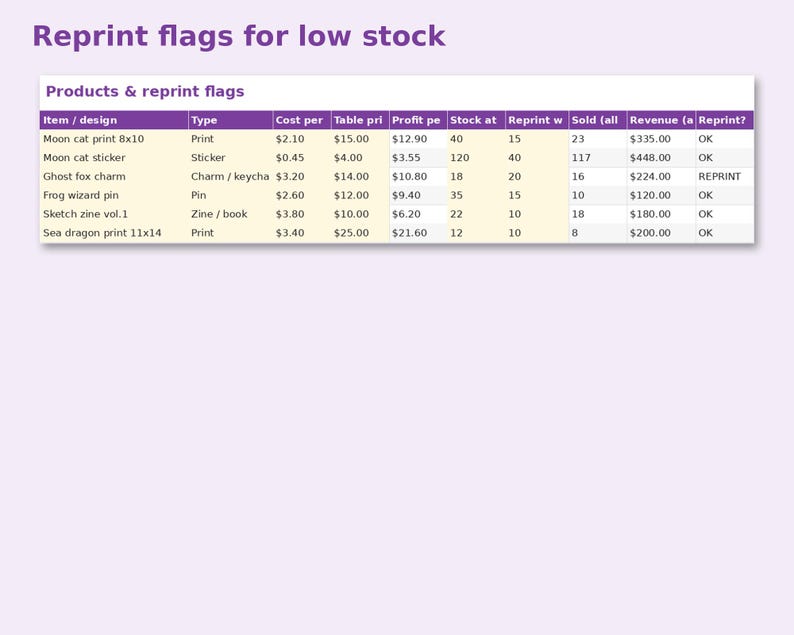Click the 'Moon cat sticker' cell
This screenshot has height=635, width=794.
tap(114, 157)
